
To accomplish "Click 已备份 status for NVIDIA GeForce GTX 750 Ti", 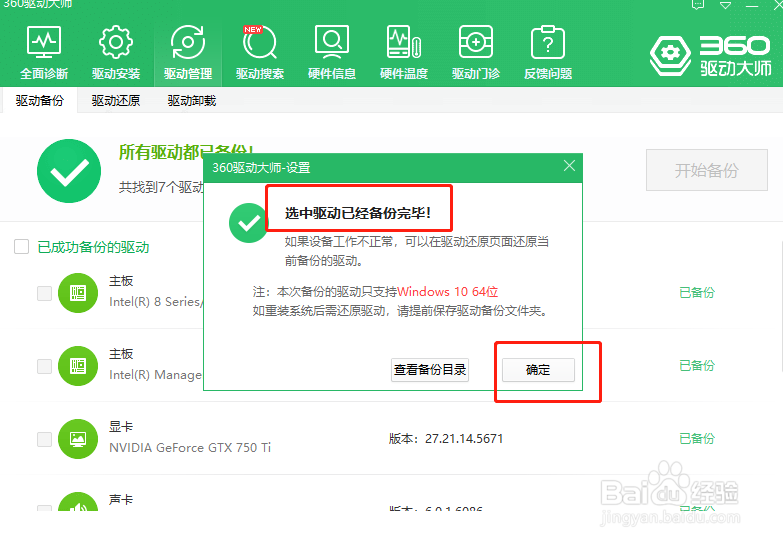I will [x=697, y=439].
